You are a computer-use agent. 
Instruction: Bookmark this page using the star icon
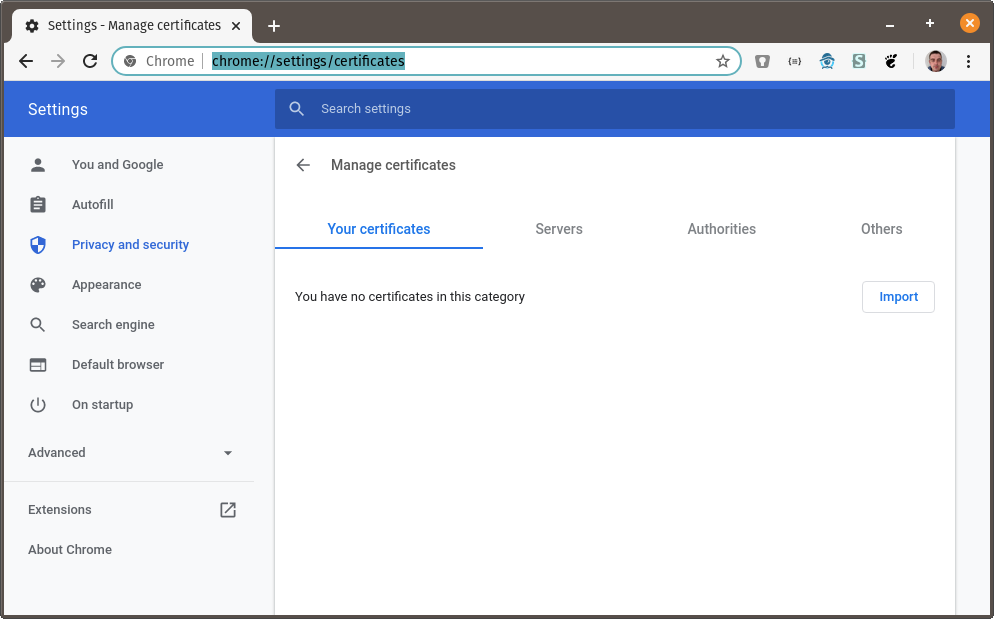coord(723,61)
